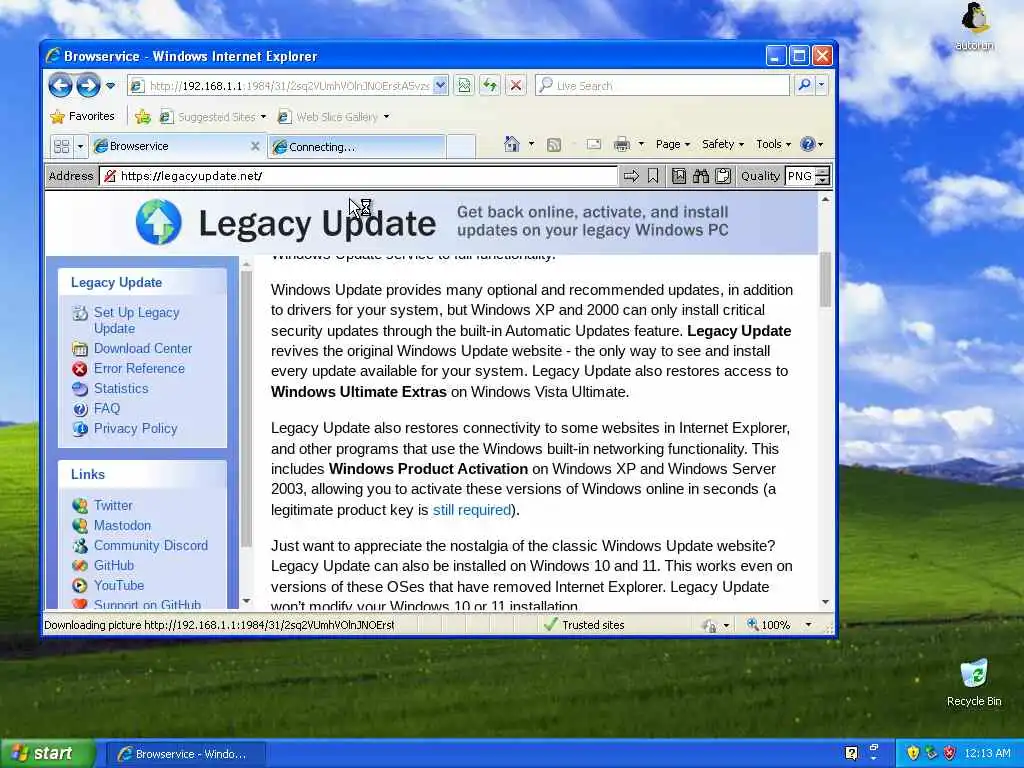Click the IE URL field showing 192.168.1.1
Image resolution: width=1024 pixels, height=768 pixels.
point(281,86)
